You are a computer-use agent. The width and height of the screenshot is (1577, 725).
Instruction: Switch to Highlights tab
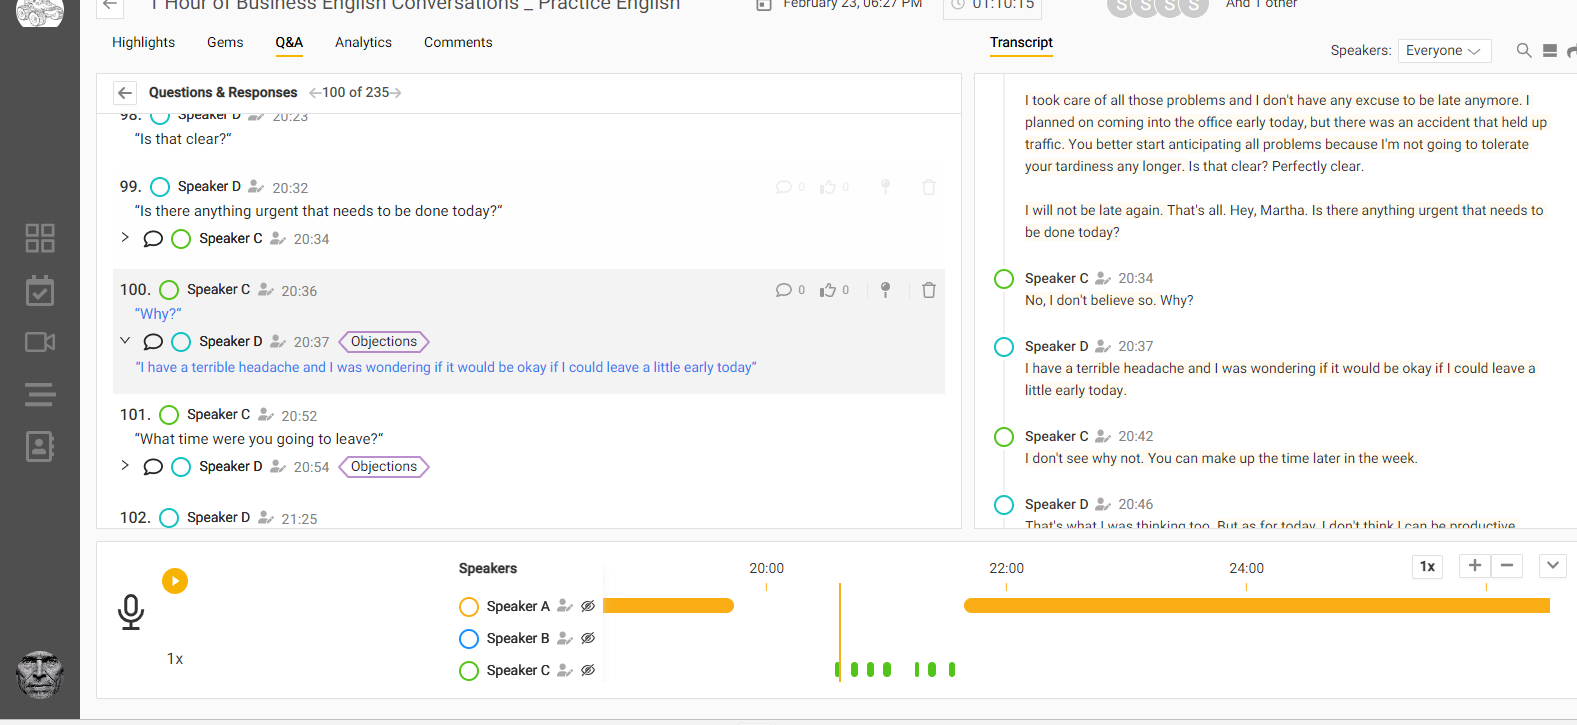click(143, 42)
